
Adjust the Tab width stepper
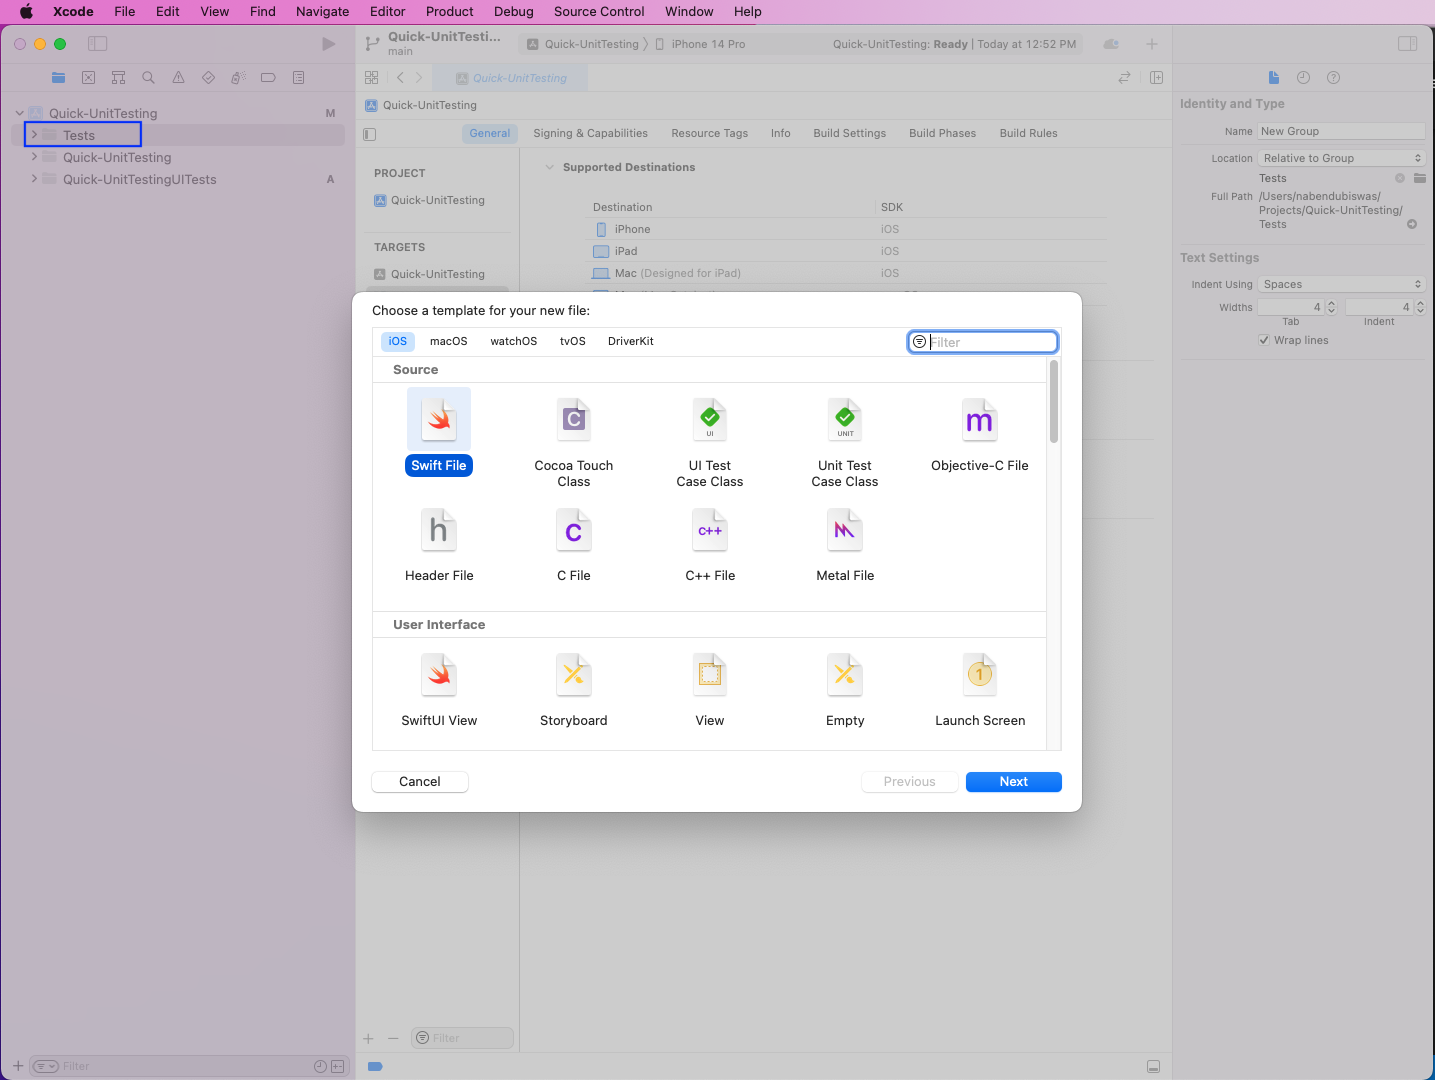(1331, 307)
